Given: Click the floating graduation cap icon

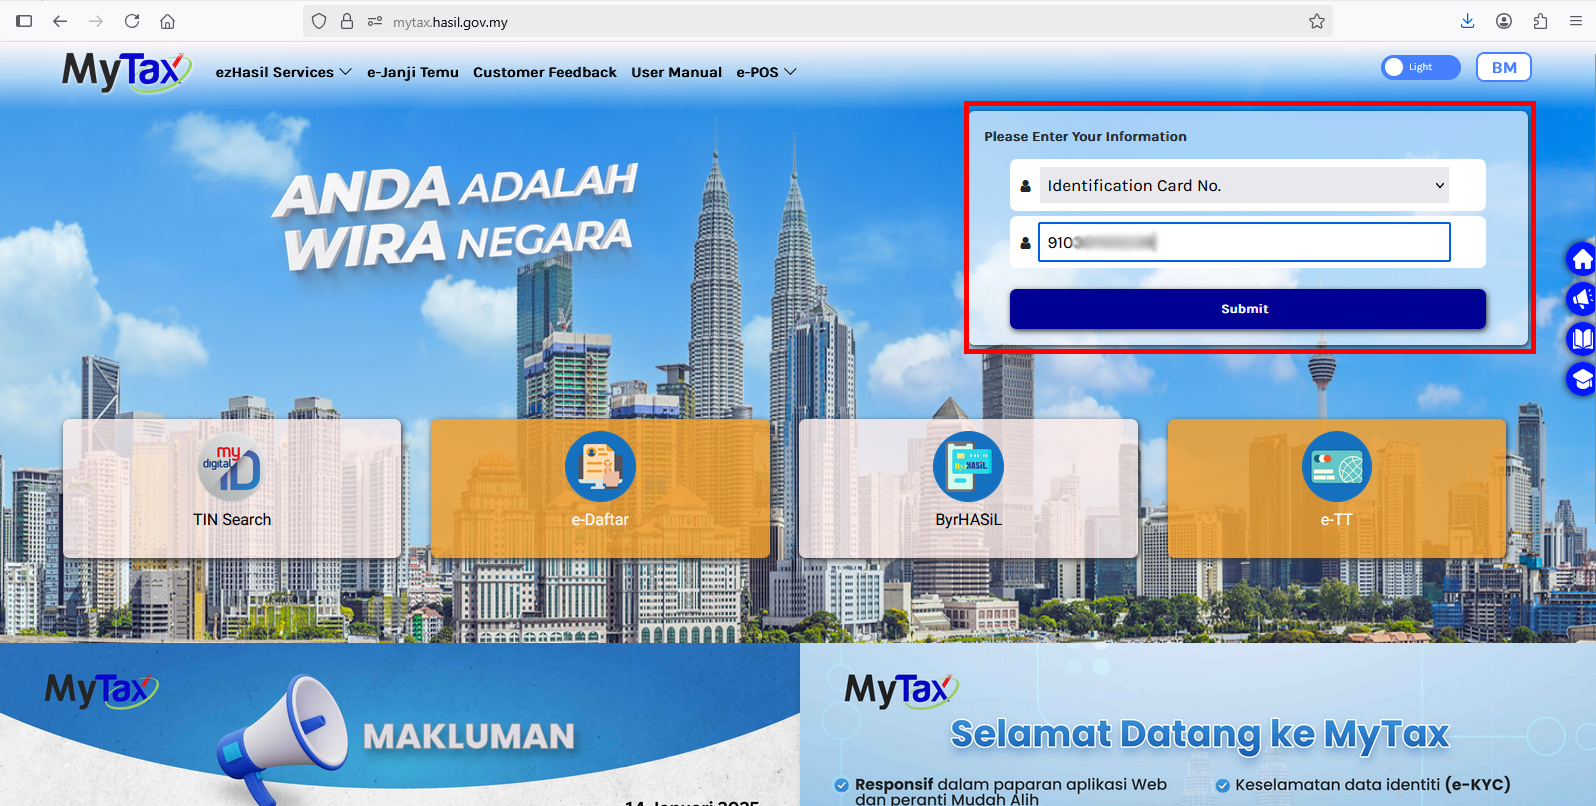Looking at the screenshot, I should [x=1581, y=379].
